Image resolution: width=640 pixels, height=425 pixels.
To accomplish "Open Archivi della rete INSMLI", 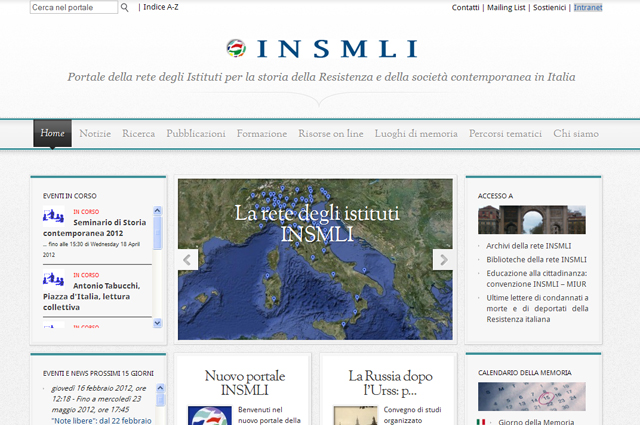I will (x=529, y=246).
